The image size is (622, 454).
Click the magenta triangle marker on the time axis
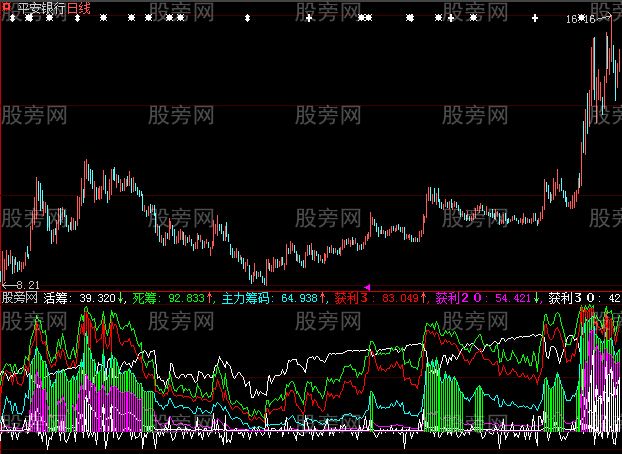(367, 287)
